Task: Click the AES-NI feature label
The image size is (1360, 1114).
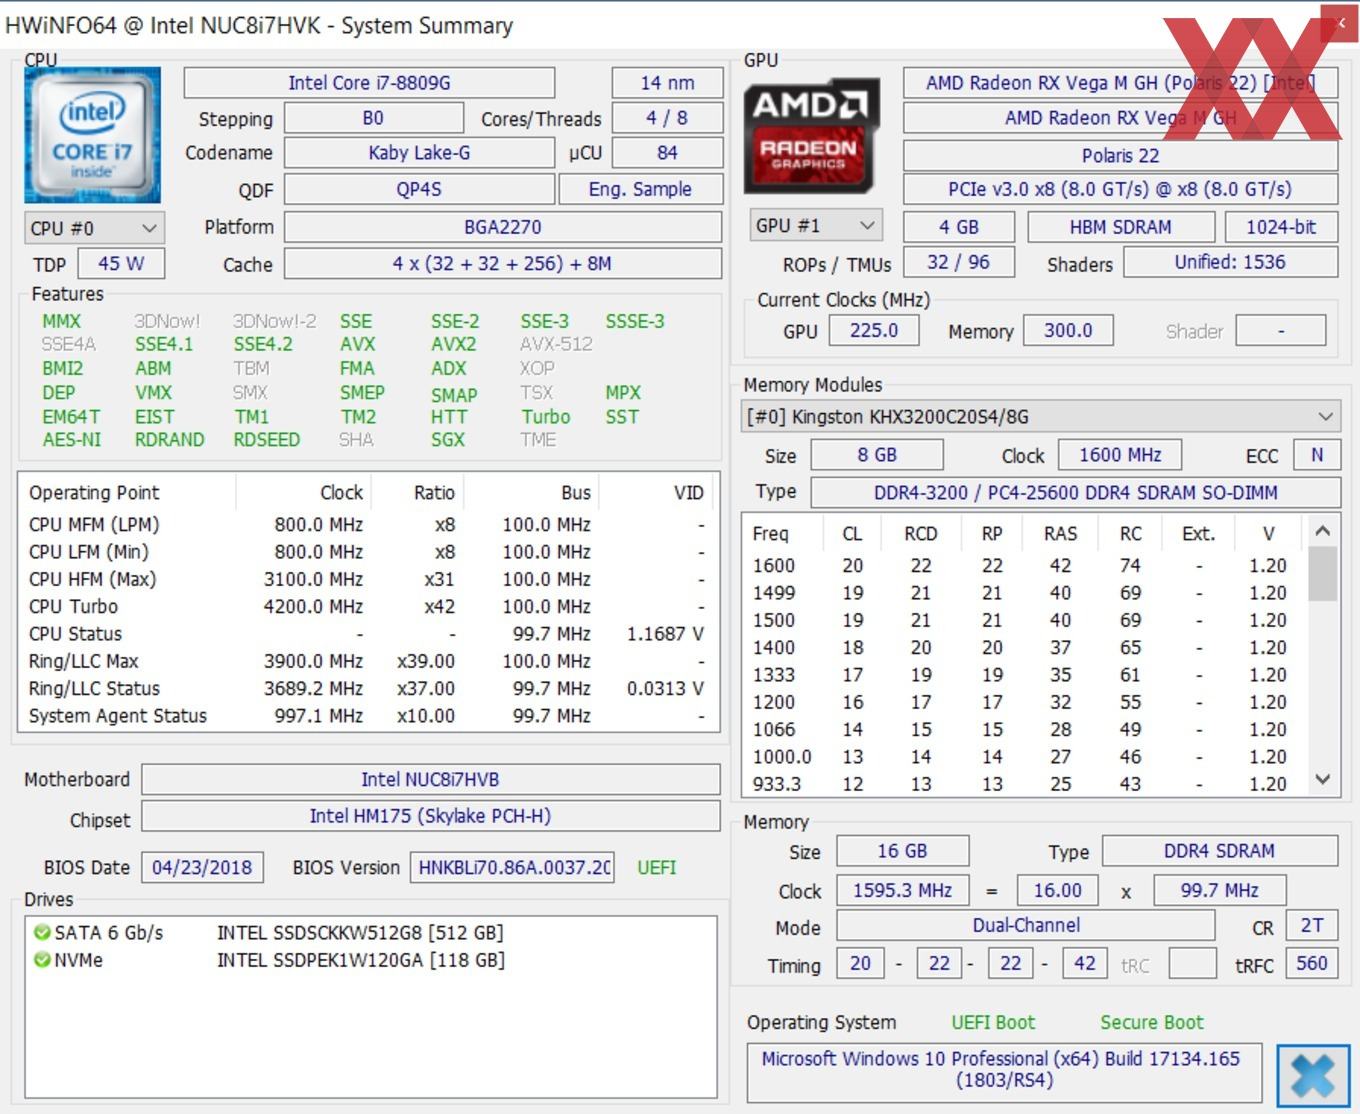Action: pos(72,439)
